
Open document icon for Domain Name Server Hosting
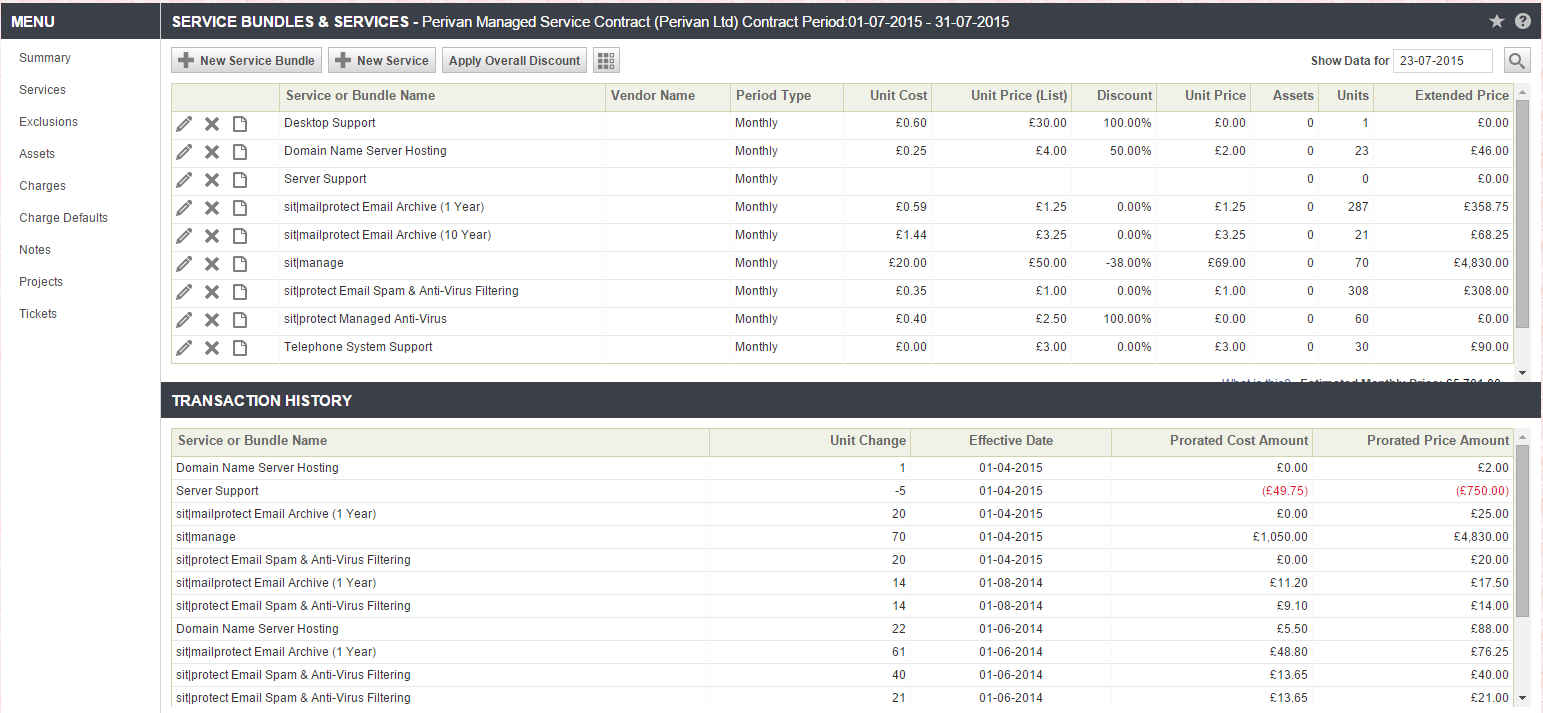pos(240,152)
